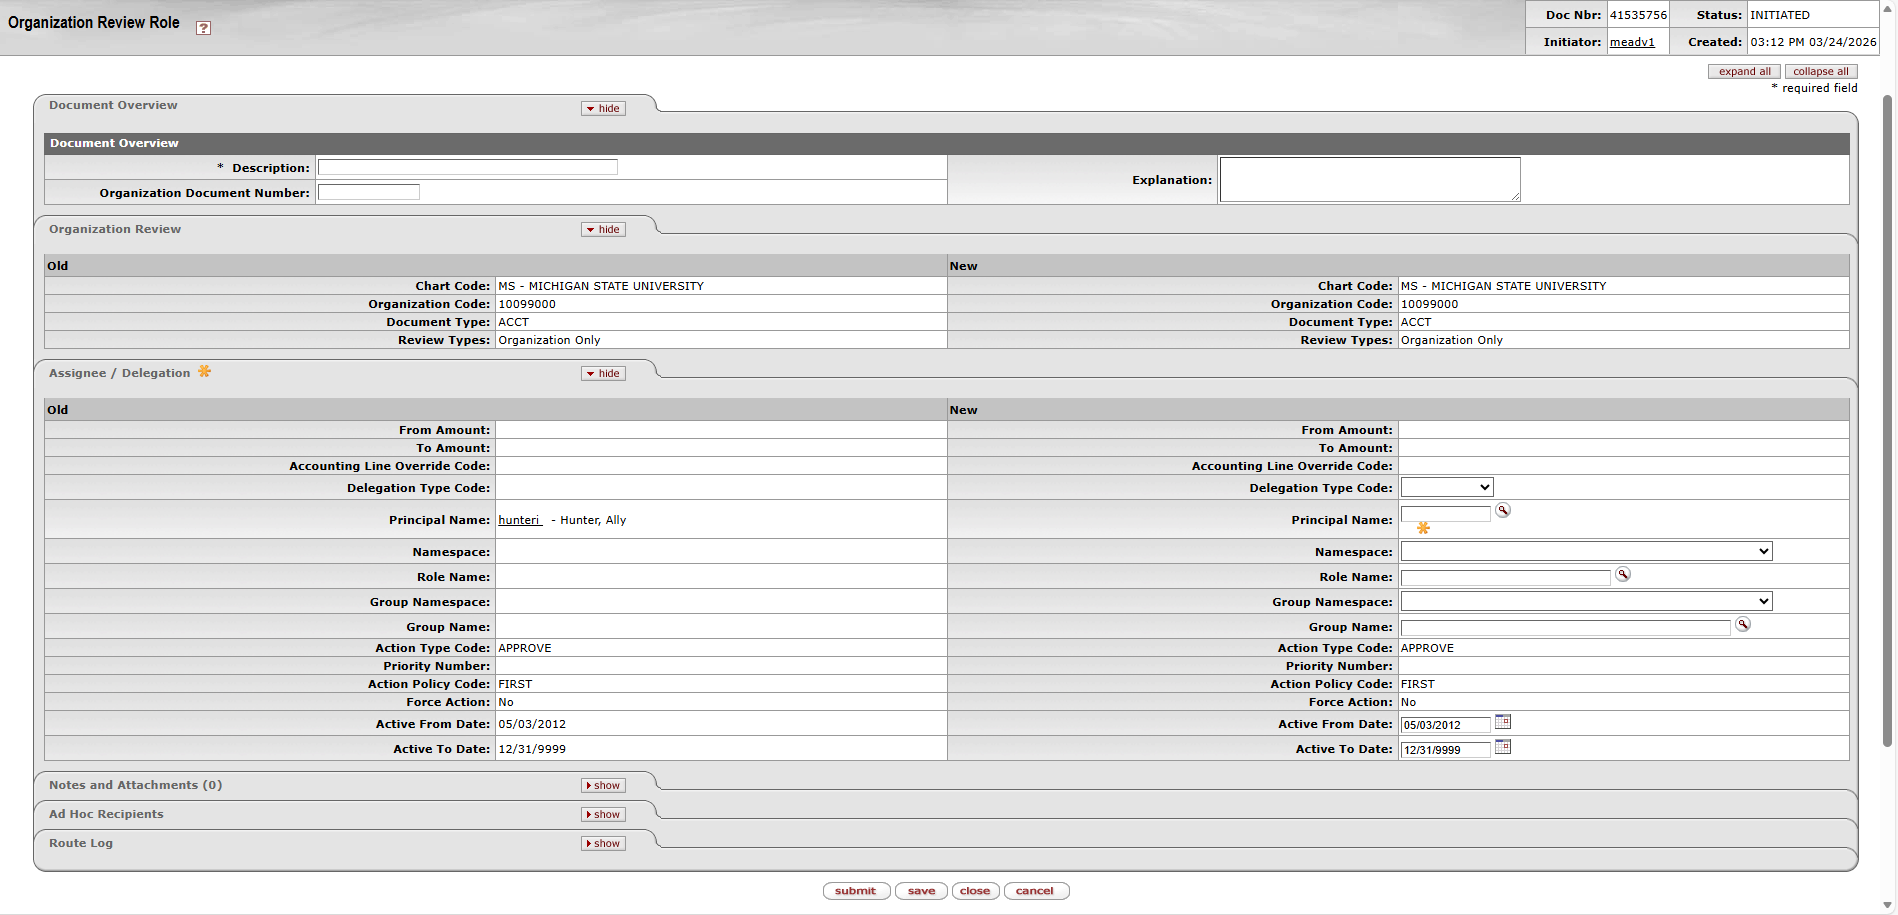Open Active From Date calendar picker
The image size is (1898, 915).
click(x=1502, y=723)
